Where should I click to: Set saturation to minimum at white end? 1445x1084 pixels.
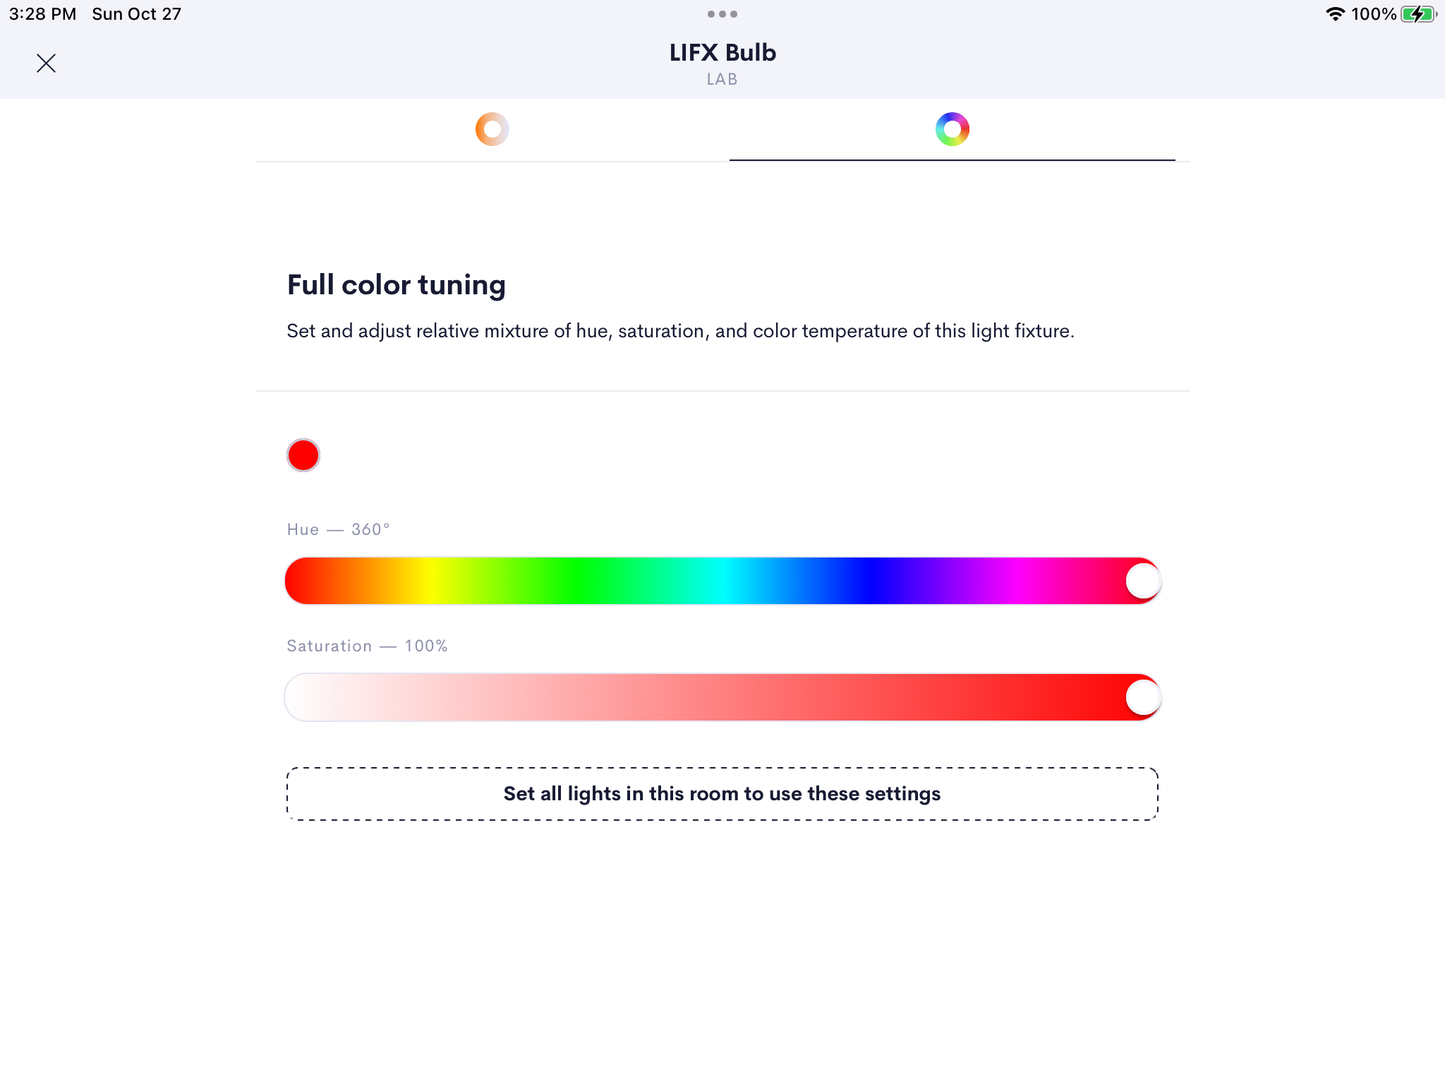[x=300, y=698]
